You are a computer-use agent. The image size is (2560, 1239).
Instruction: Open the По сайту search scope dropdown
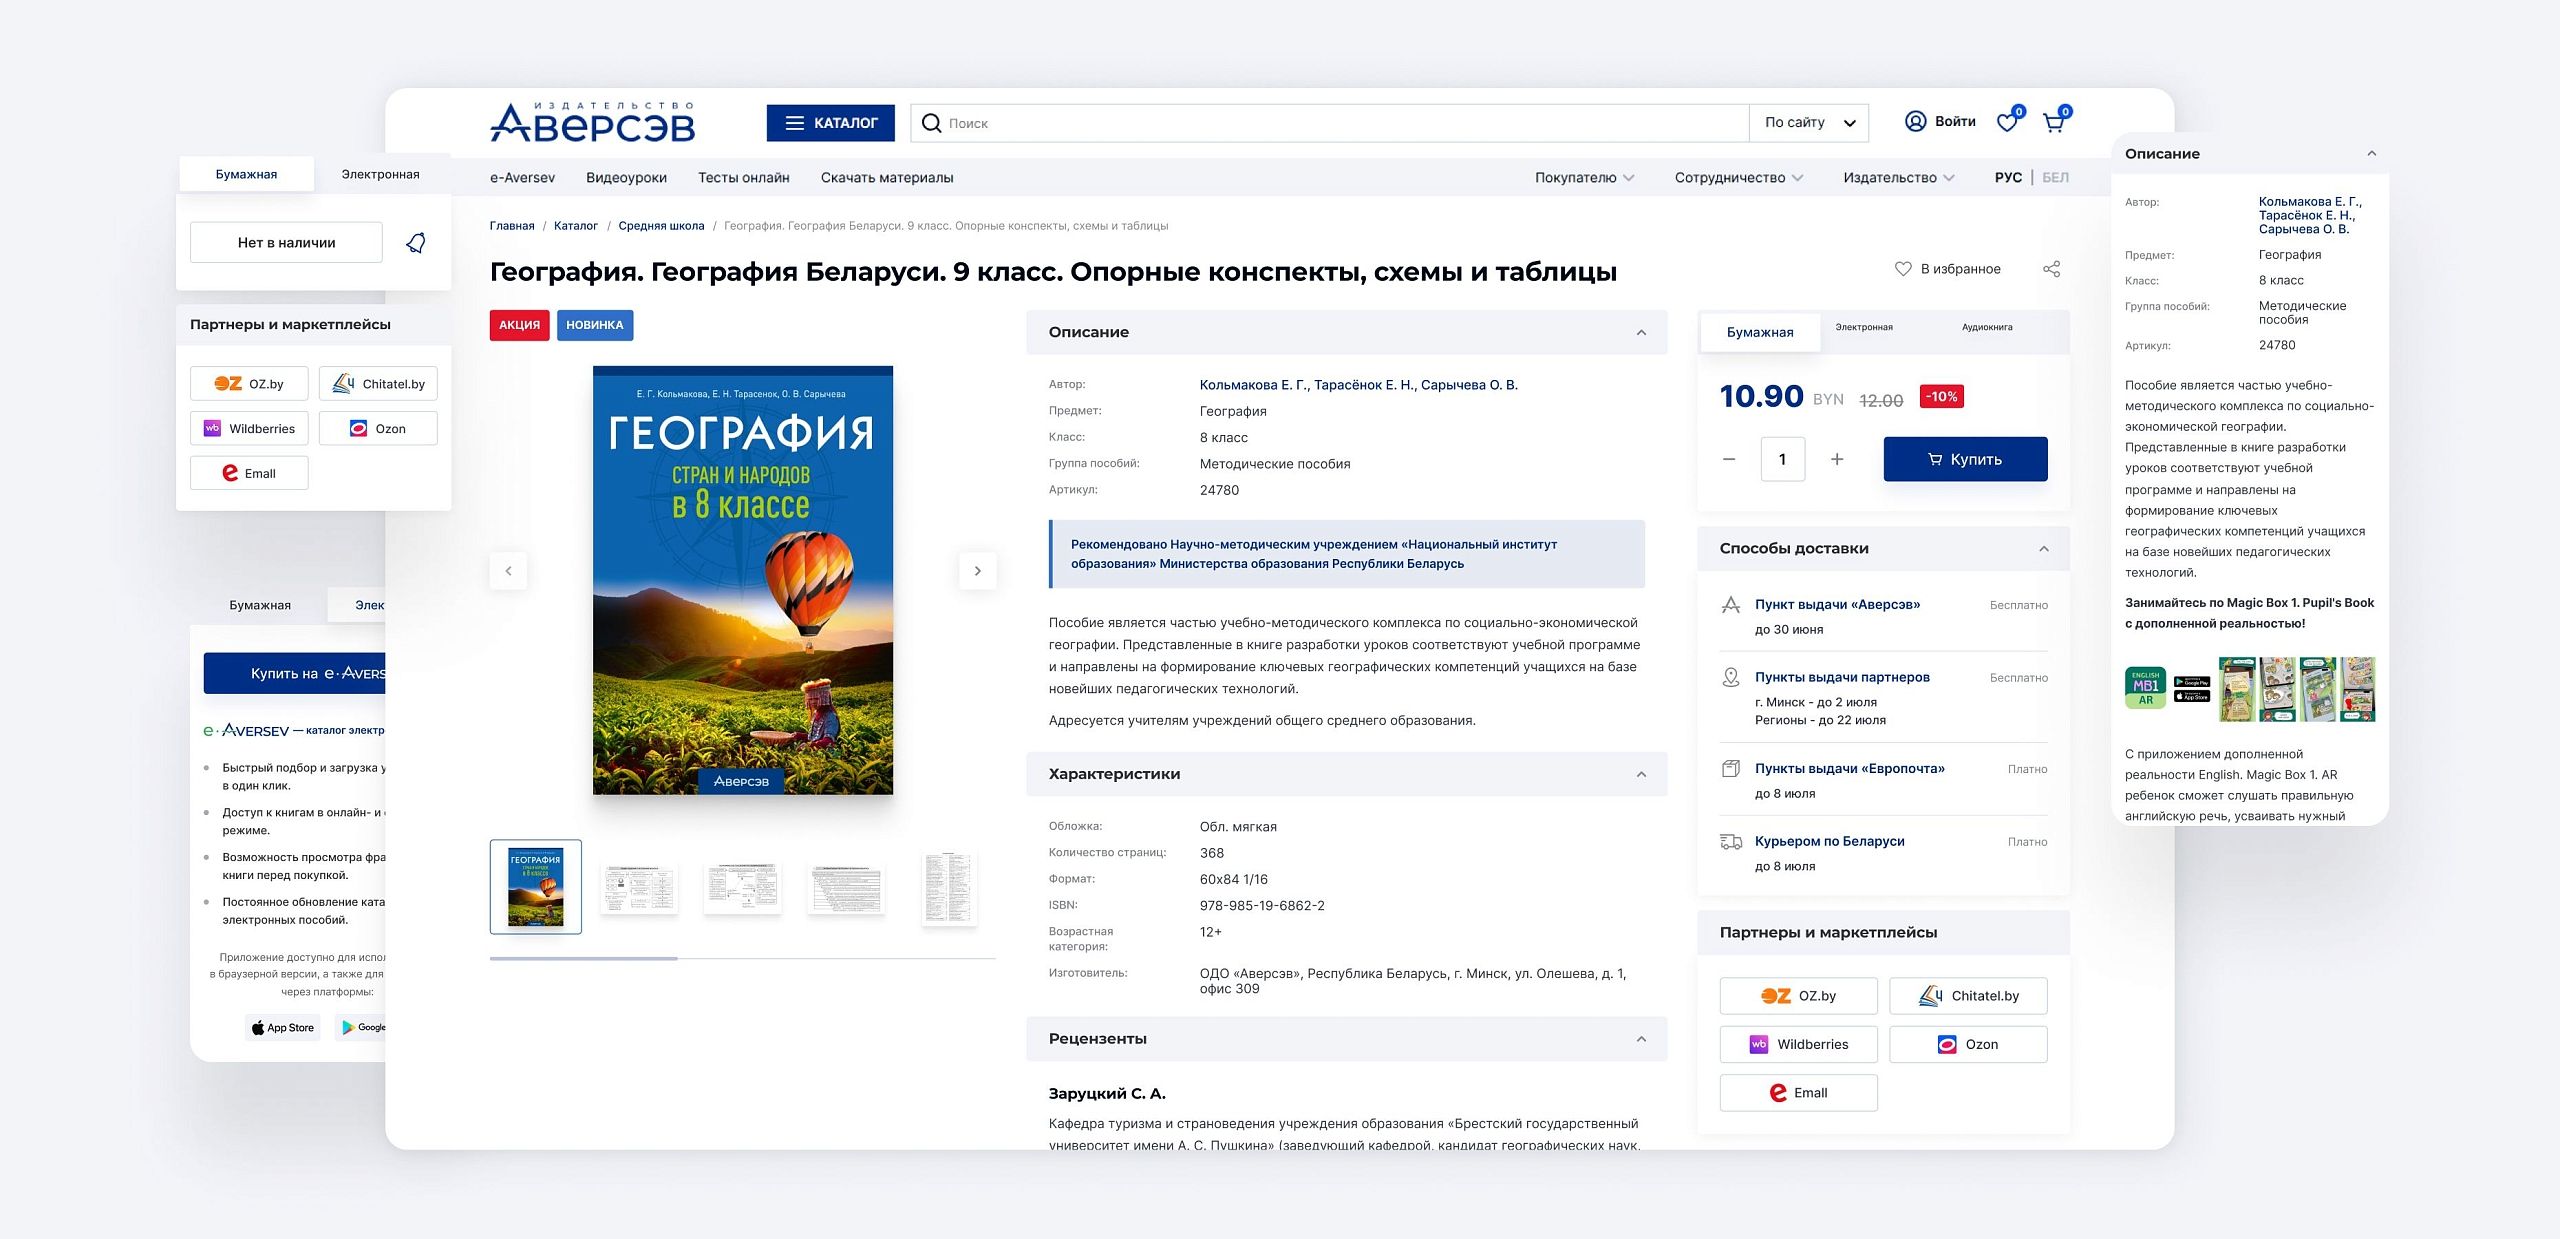(1809, 123)
